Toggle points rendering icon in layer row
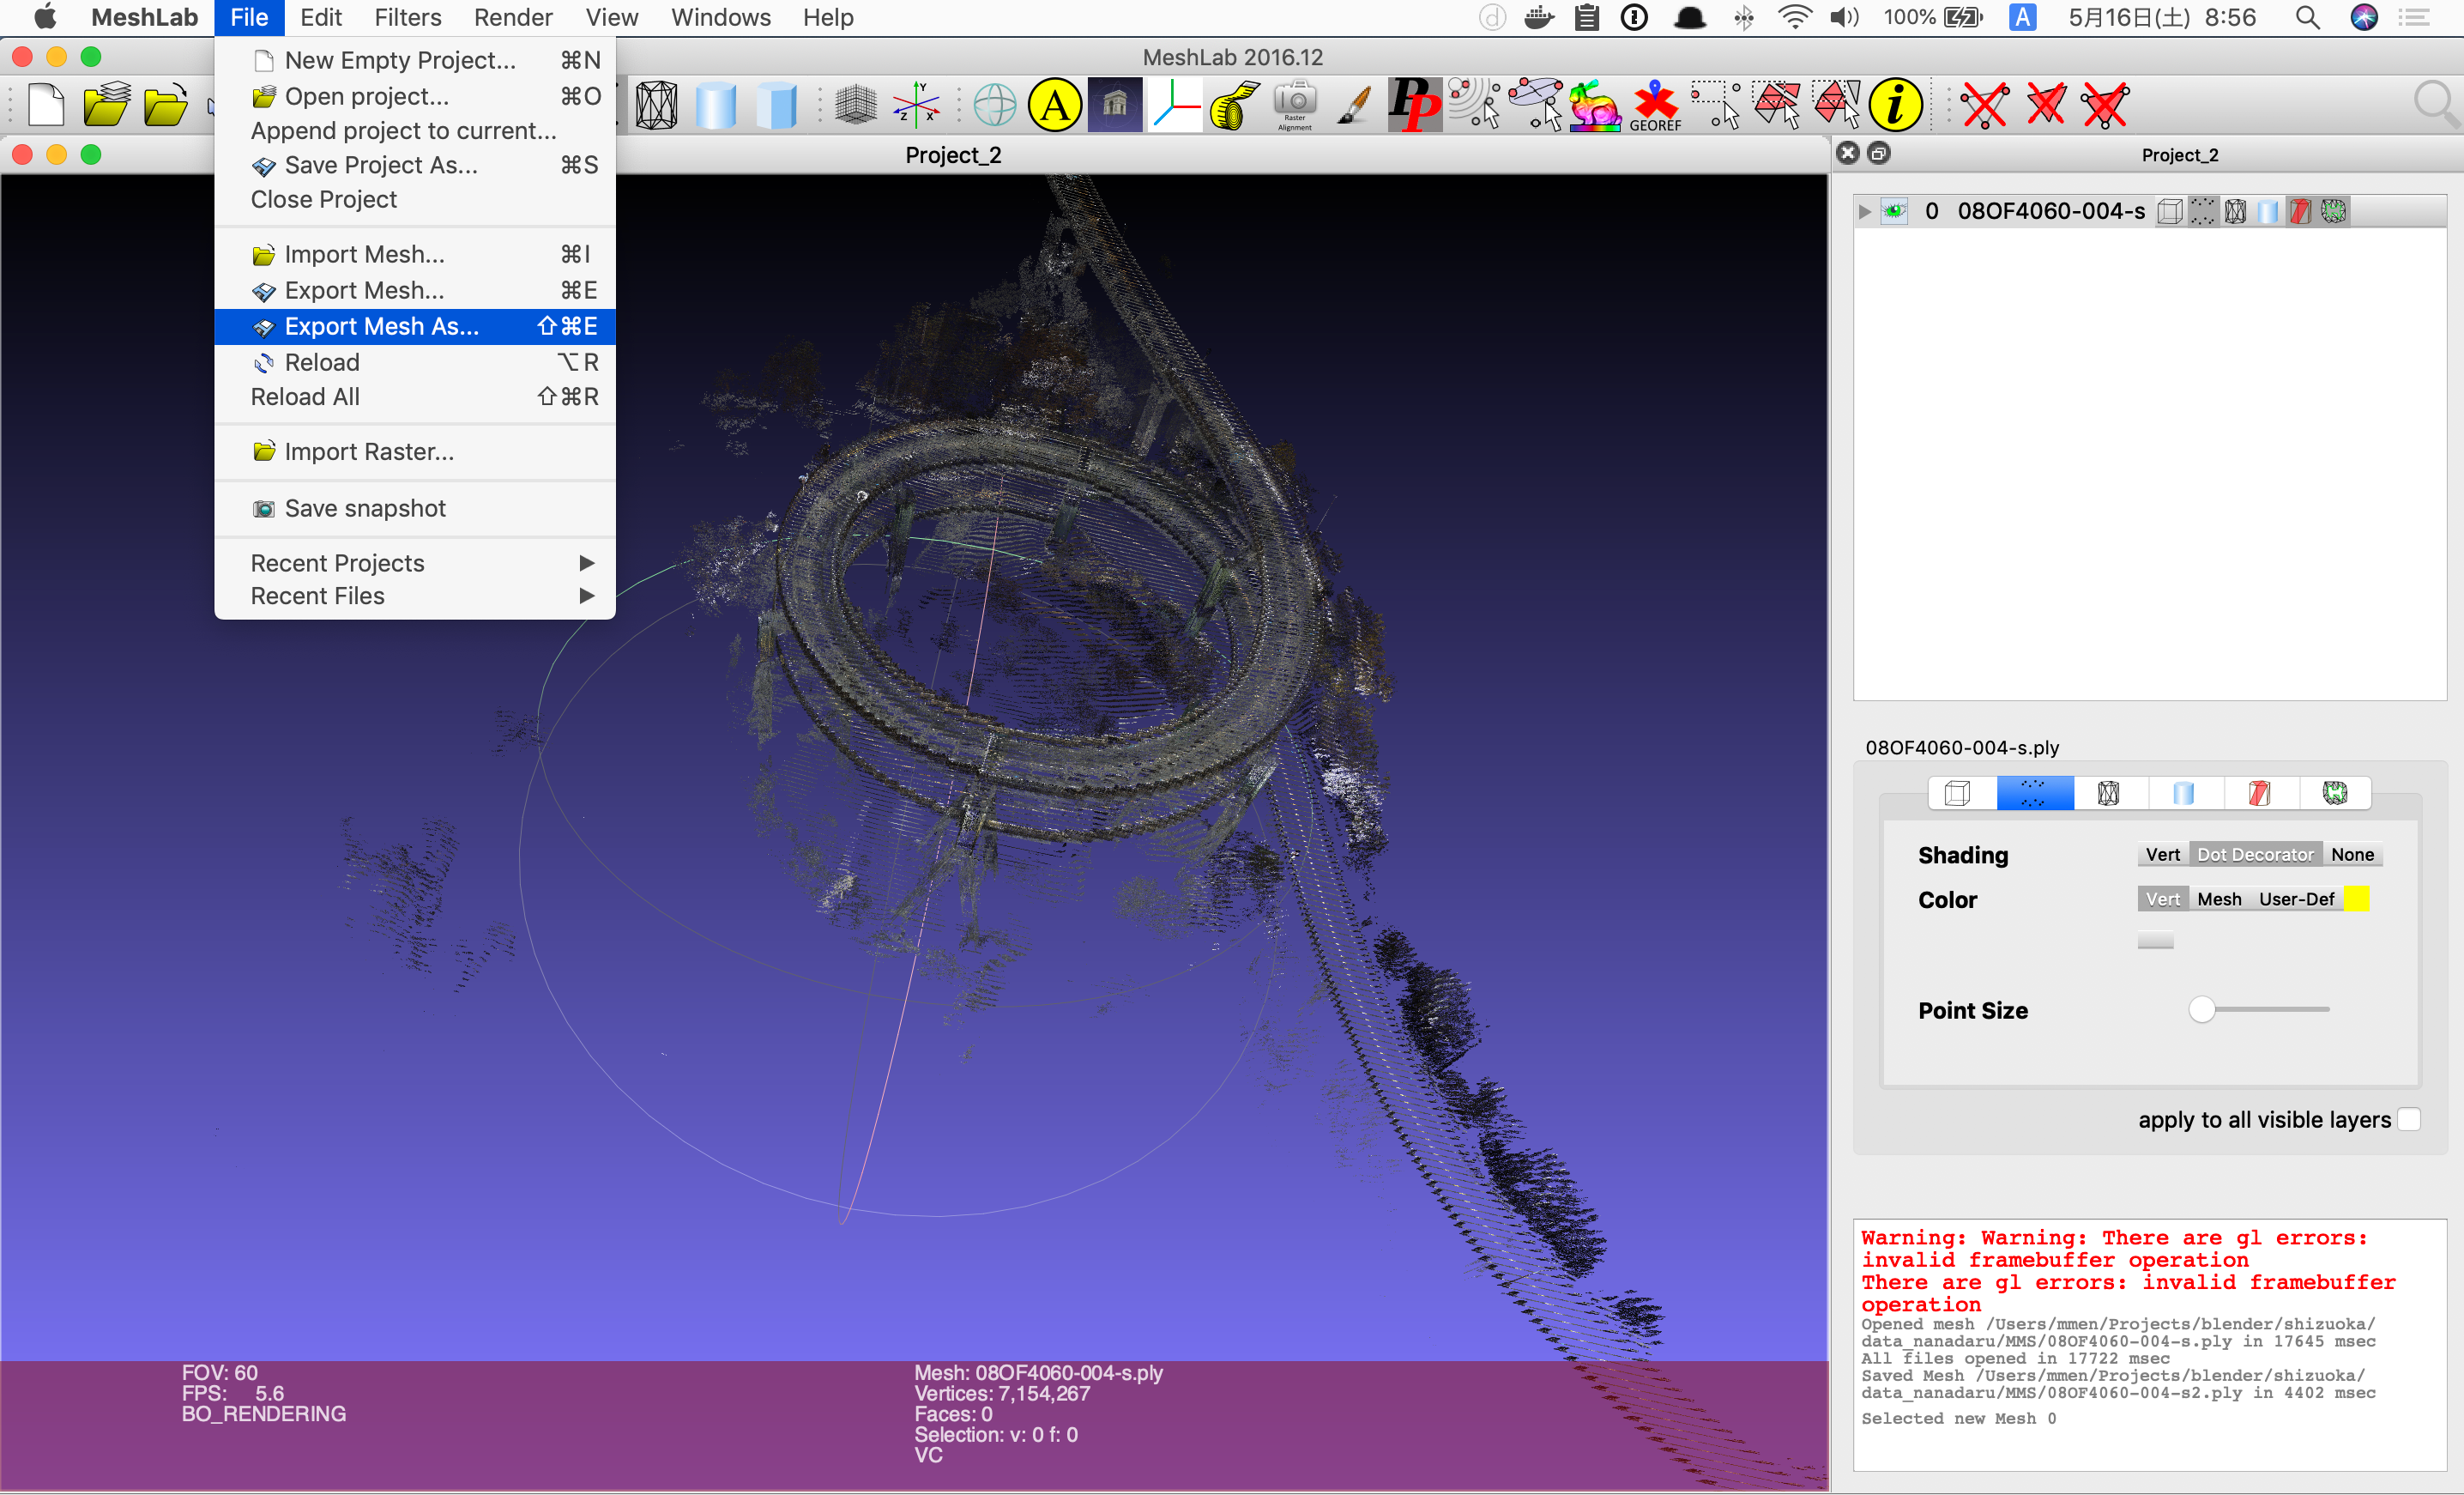Screen dimensions: 2464x1495 tap(2203, 211)
